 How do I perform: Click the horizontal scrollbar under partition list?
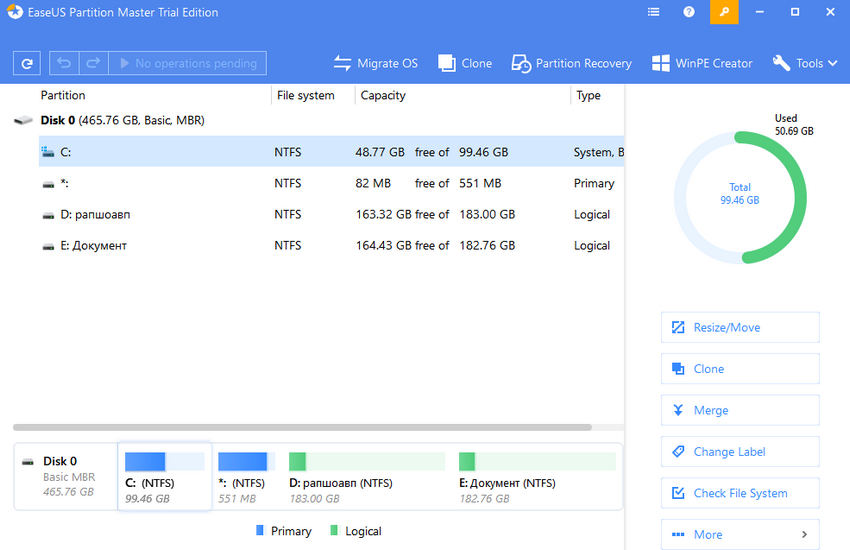pyautogui.click(x=302, y=428)
